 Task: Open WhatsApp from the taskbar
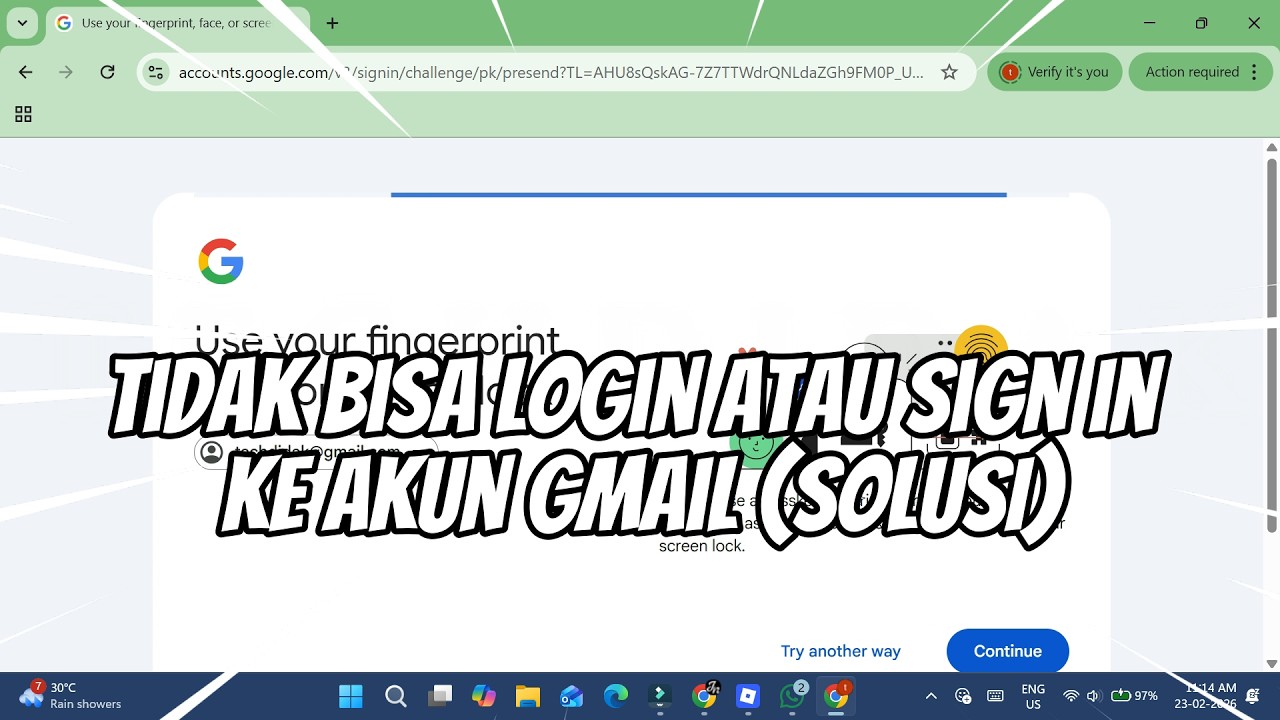pos(792,695)
